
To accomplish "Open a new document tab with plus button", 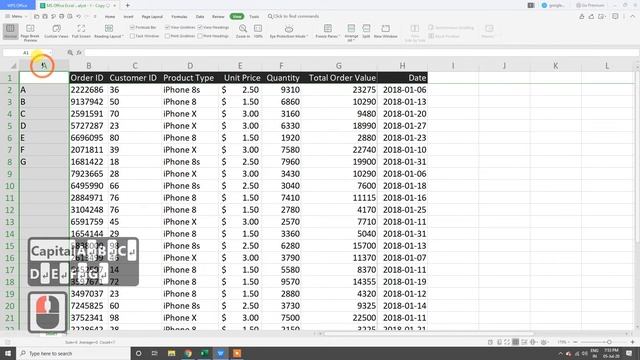I will click(x=127, y=5).
